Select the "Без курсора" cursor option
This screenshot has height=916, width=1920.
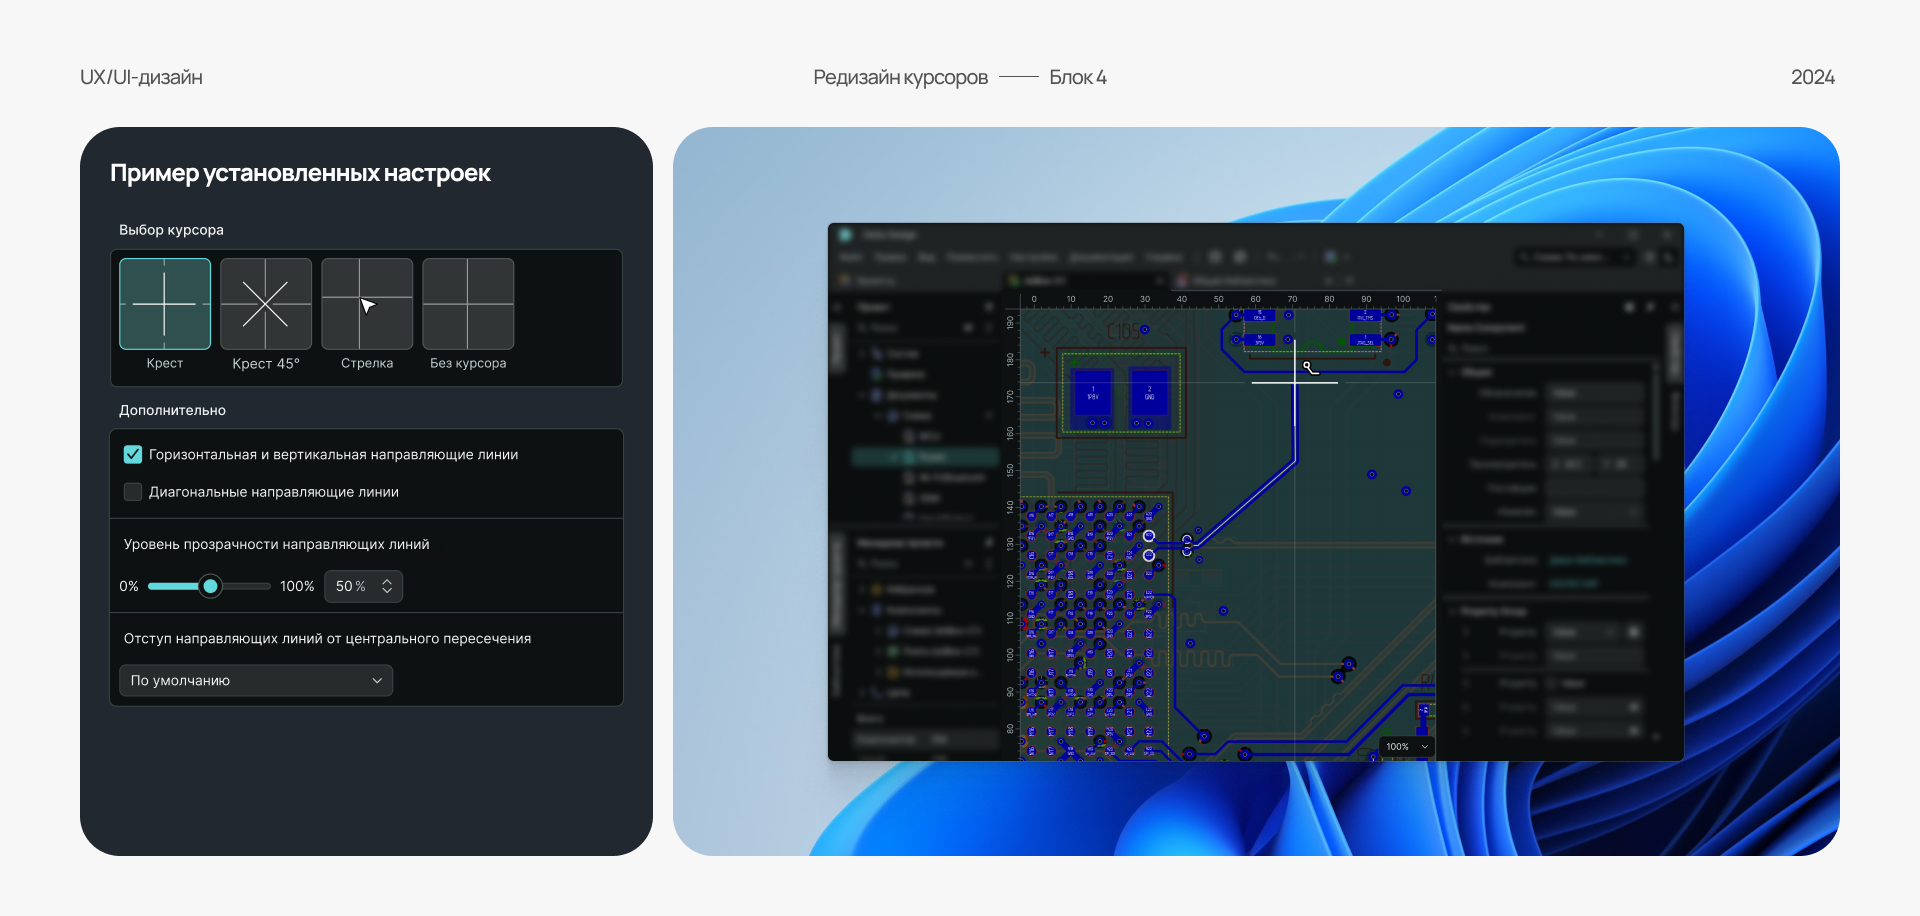point(467,304)
